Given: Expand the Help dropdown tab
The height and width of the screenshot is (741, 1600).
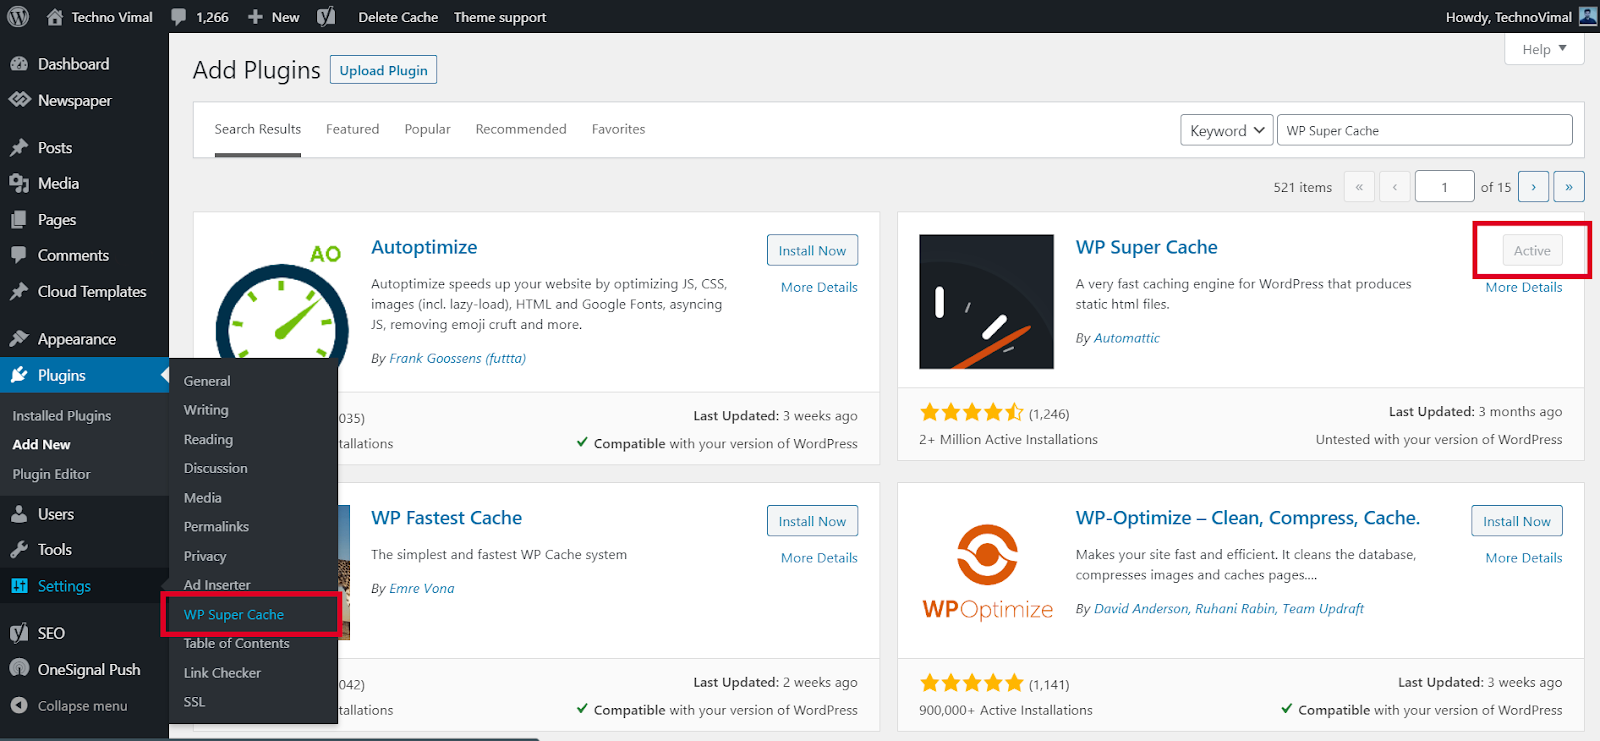Looking at the screenshot, I should point(1544,49).
